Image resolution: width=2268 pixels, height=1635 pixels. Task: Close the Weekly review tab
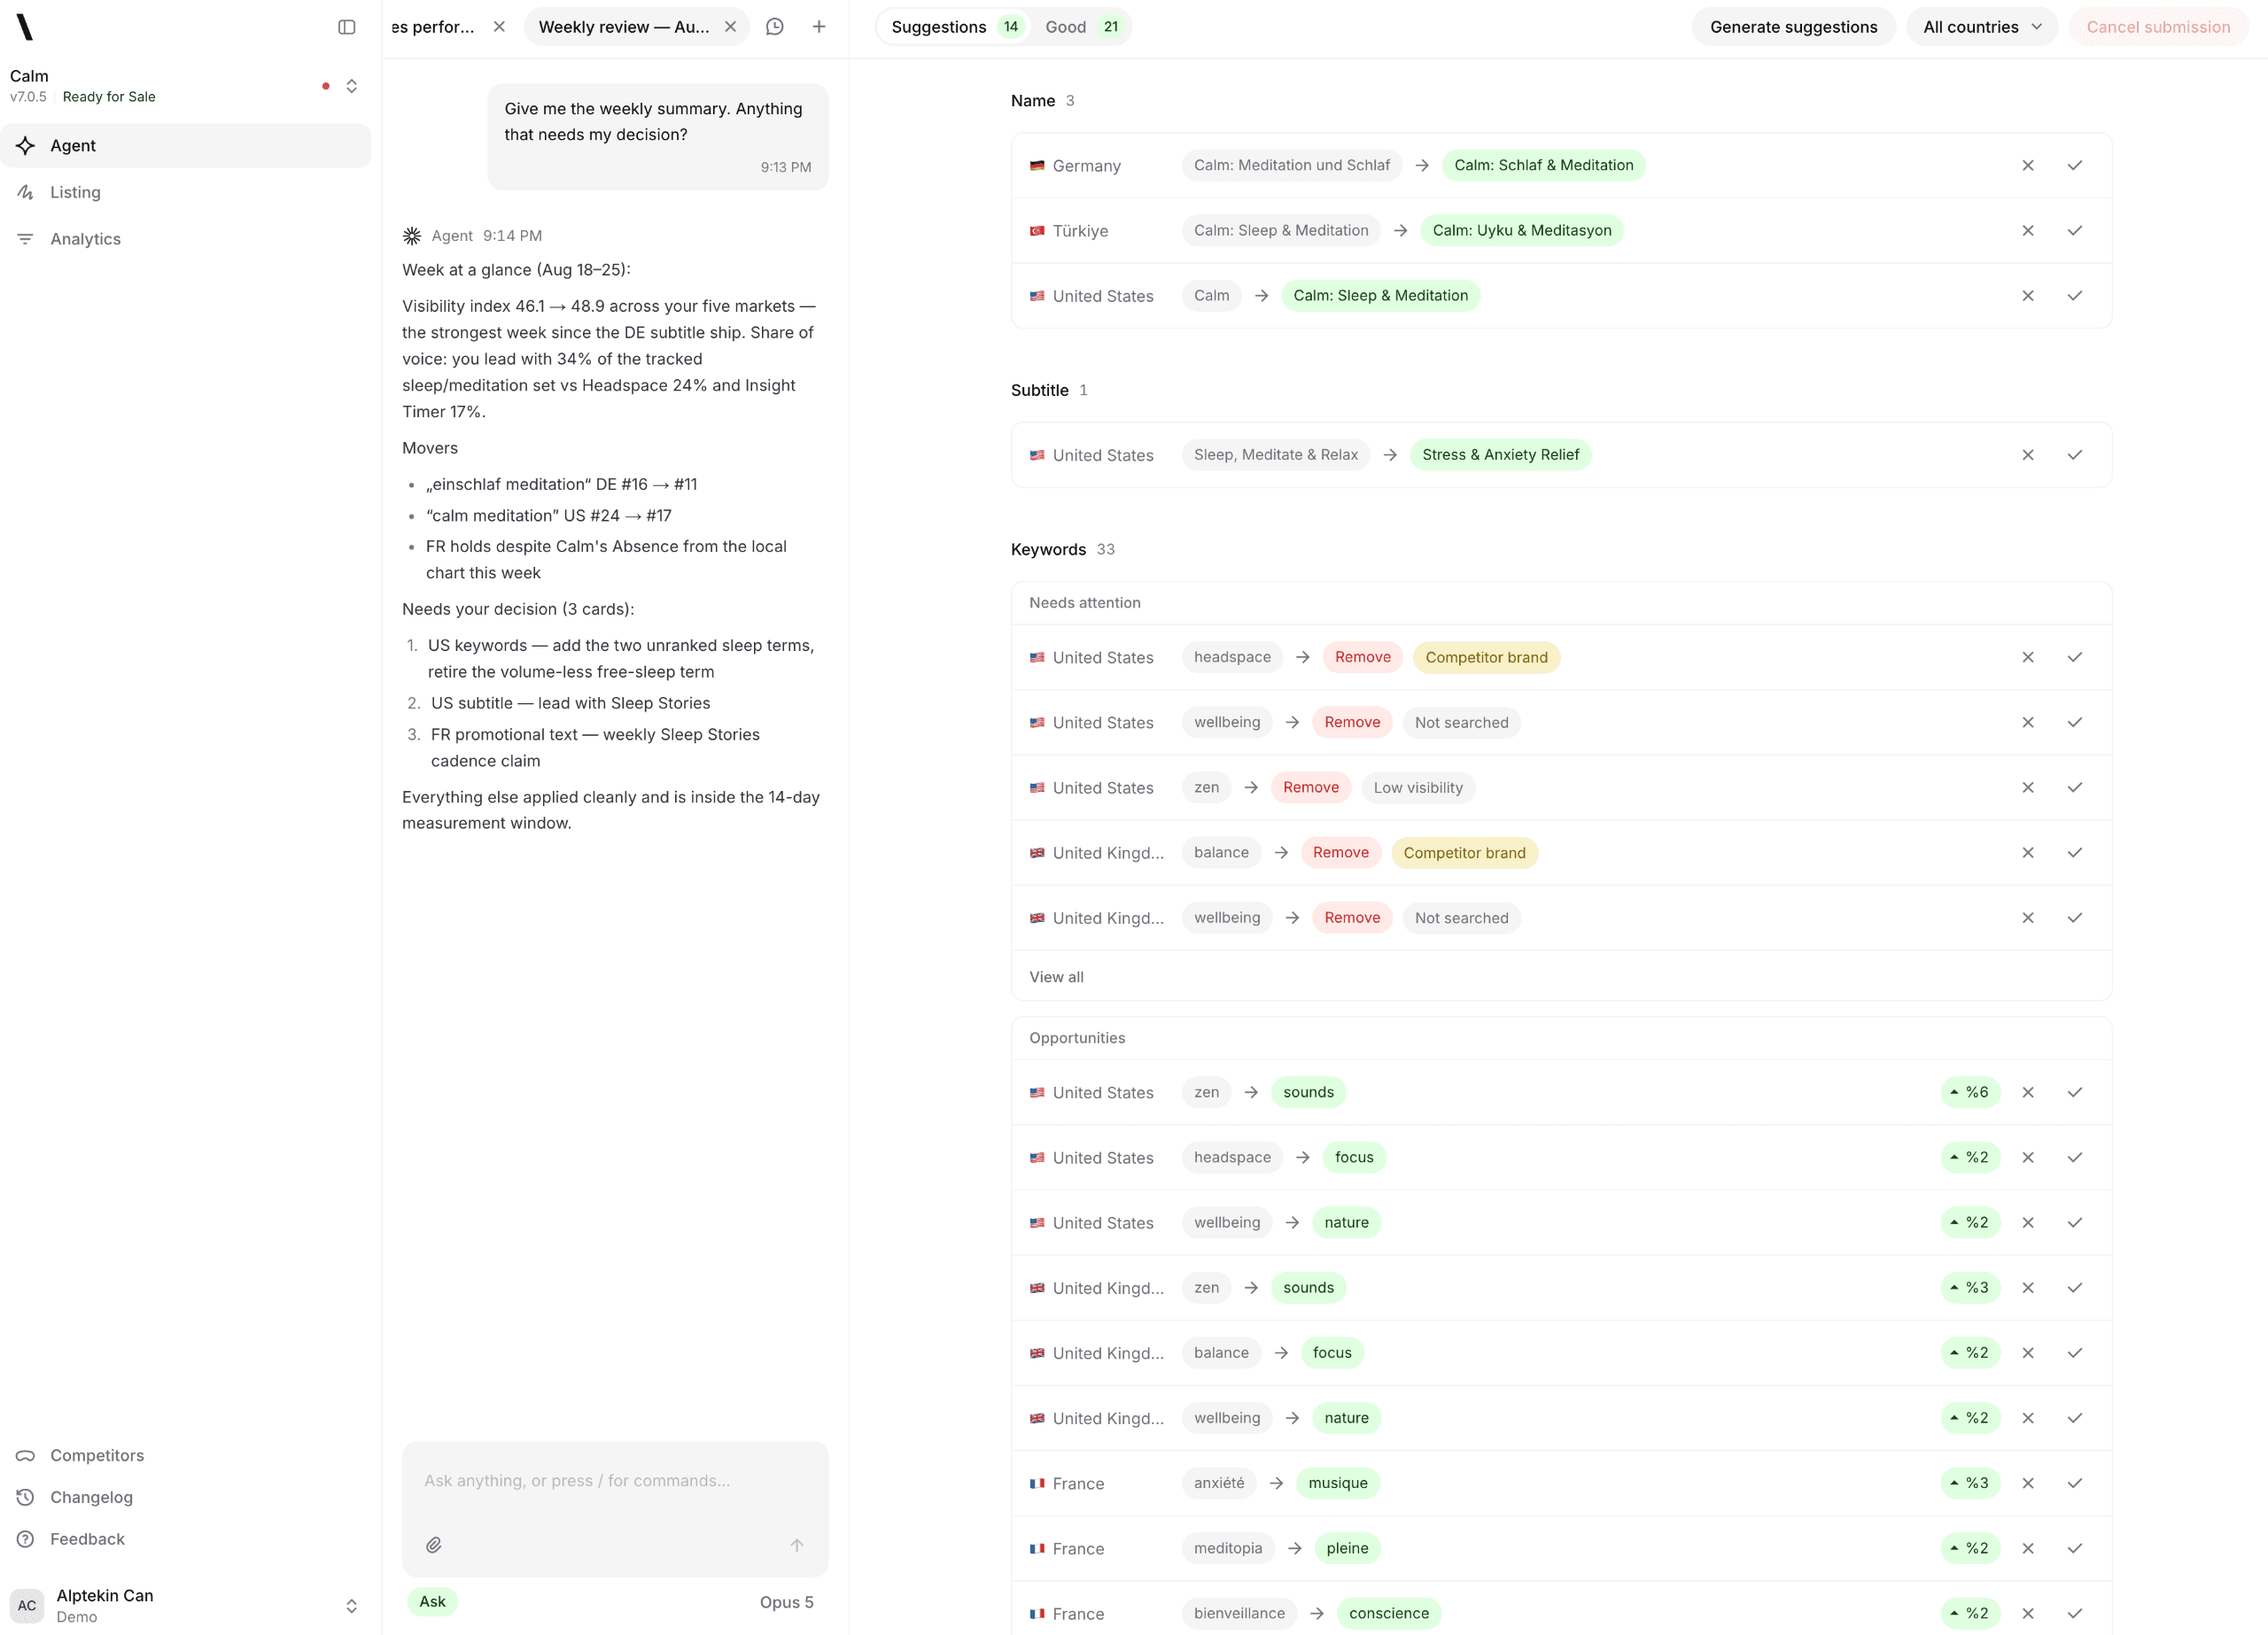(x=731, y=27)
